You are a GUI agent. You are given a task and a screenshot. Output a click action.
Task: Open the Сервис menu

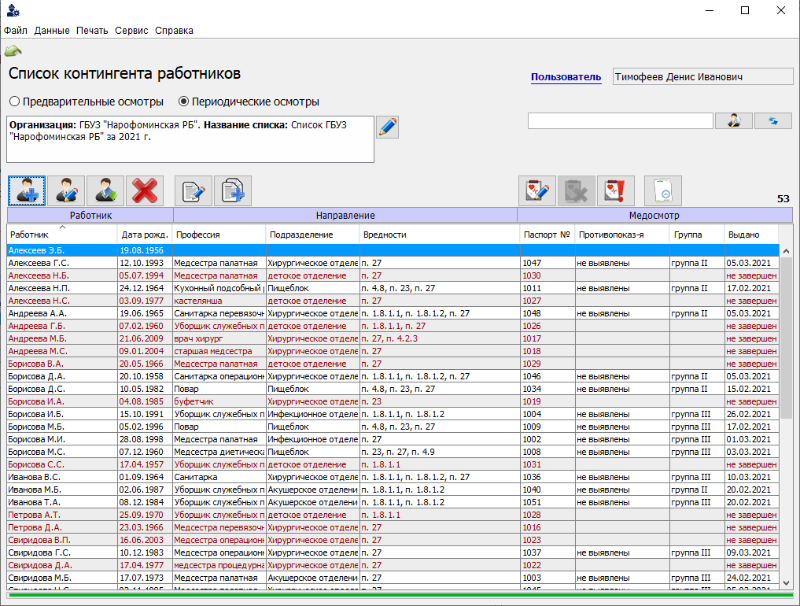132,30
